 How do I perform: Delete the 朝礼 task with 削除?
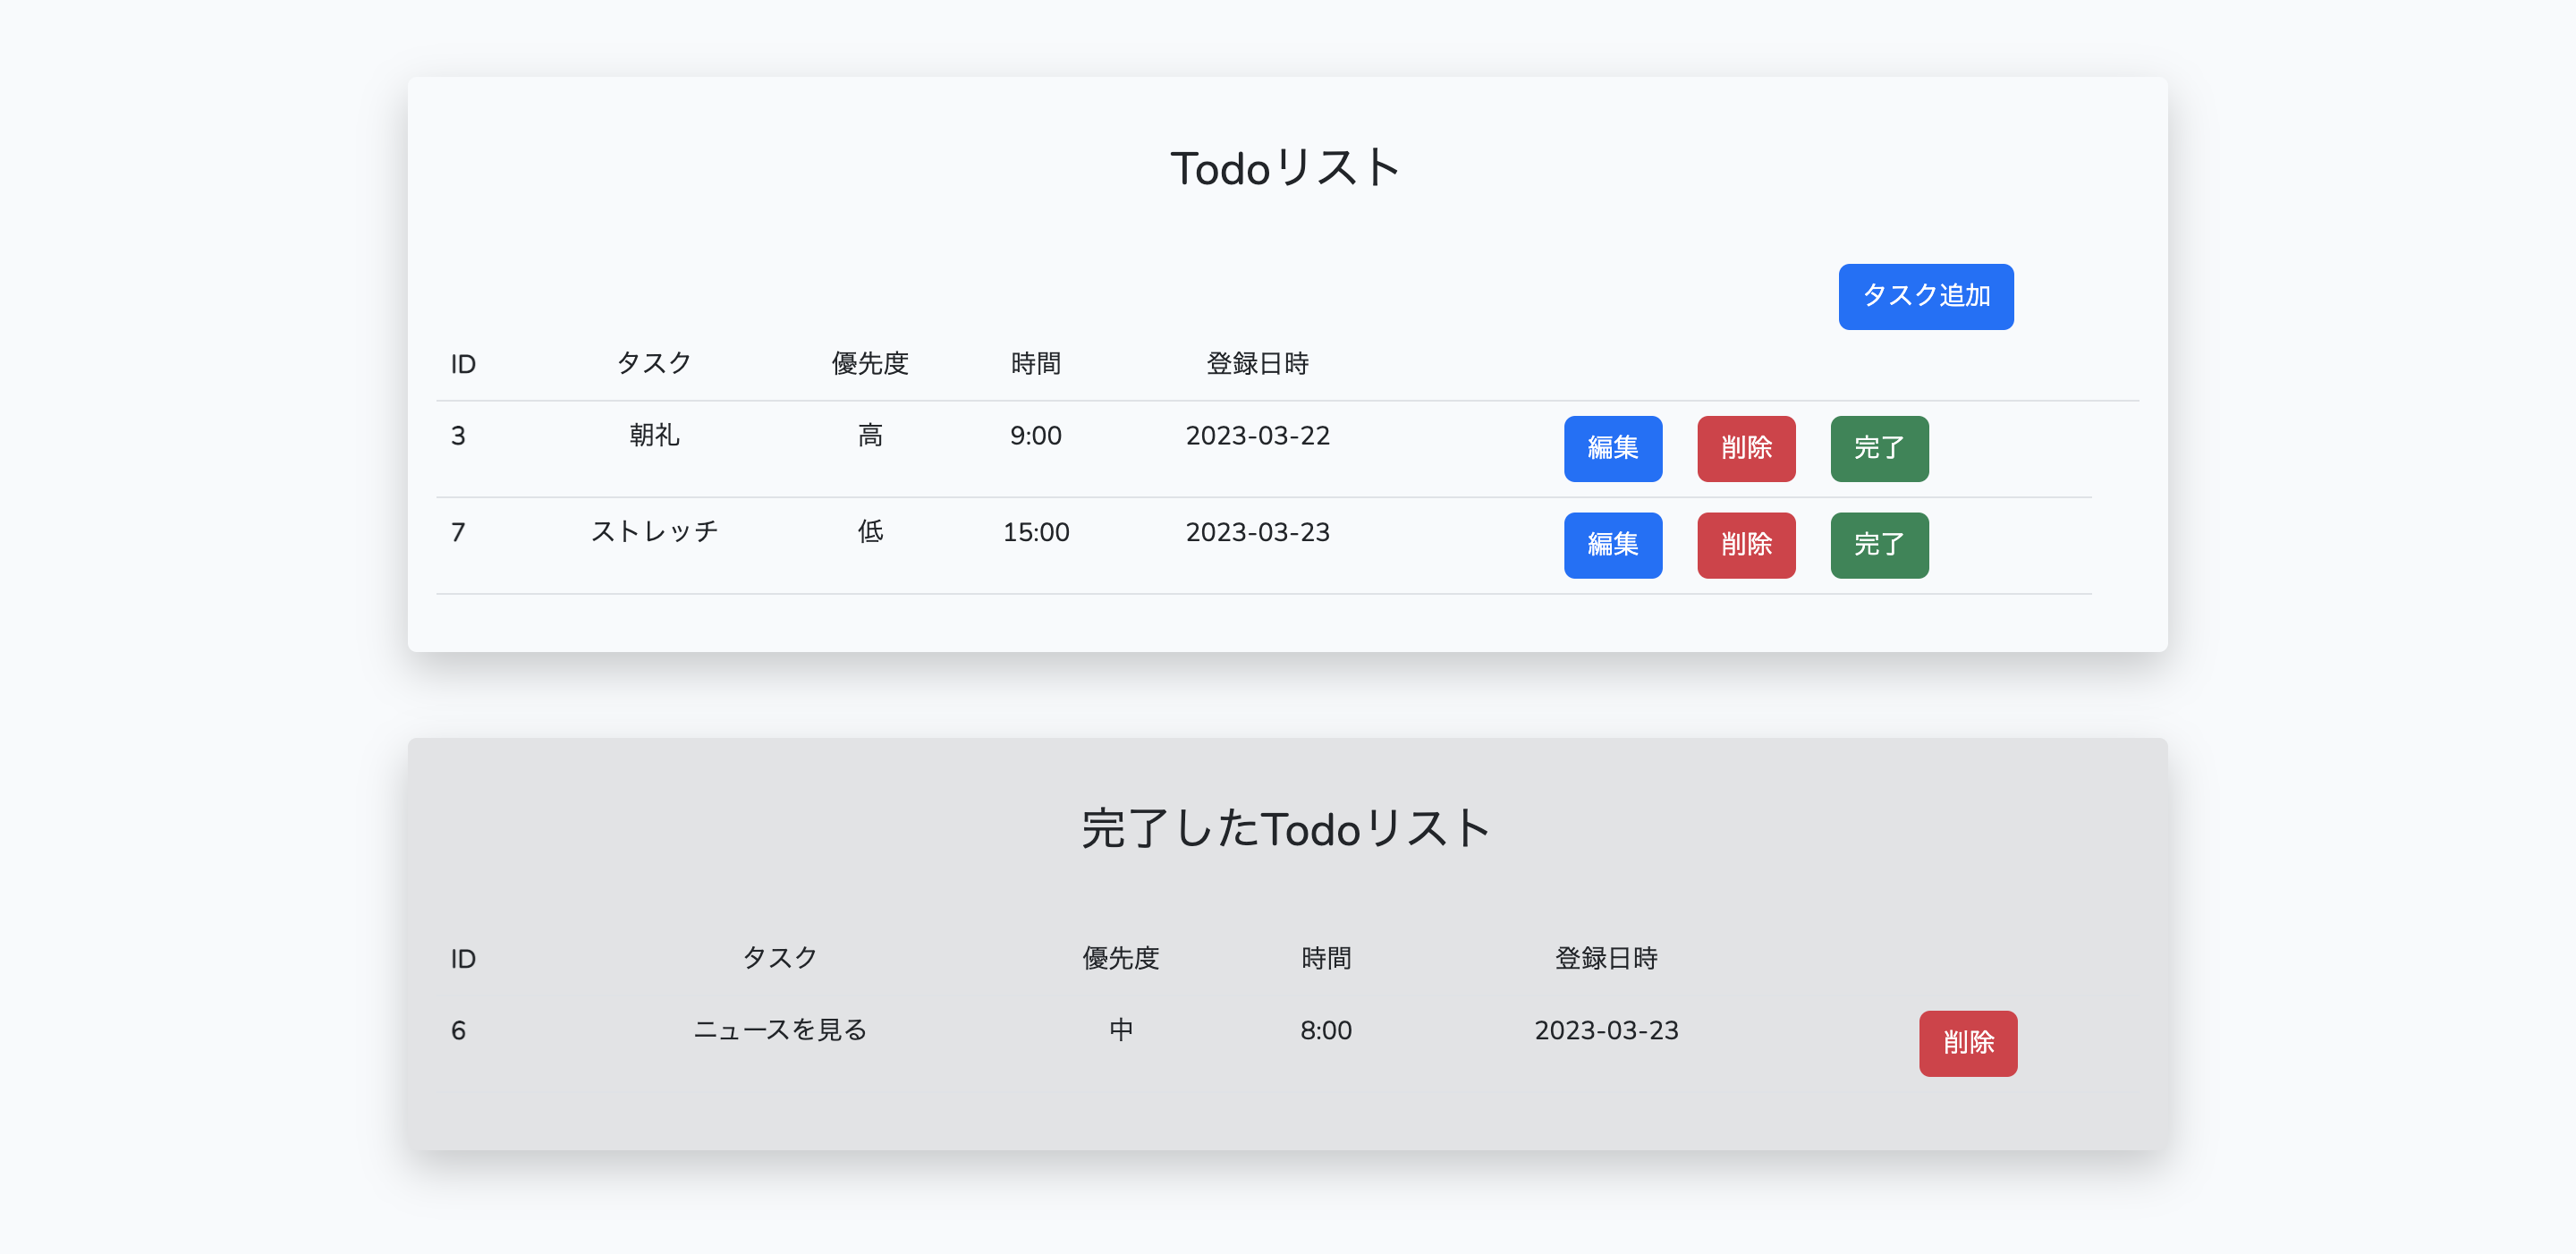coord(1745,448)
